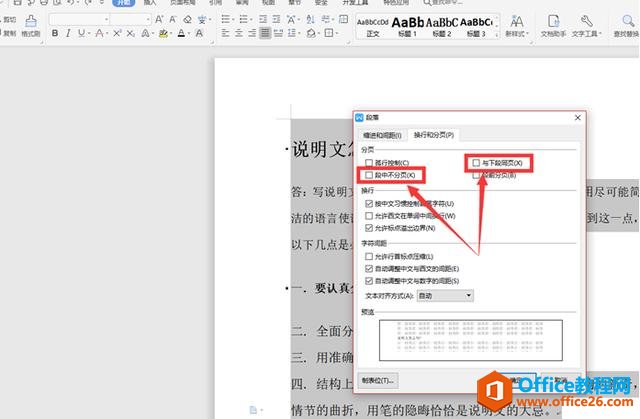This screenshot has width=640, height=419.
Task: Click the justify alignment icon
Action: point(265,33)
